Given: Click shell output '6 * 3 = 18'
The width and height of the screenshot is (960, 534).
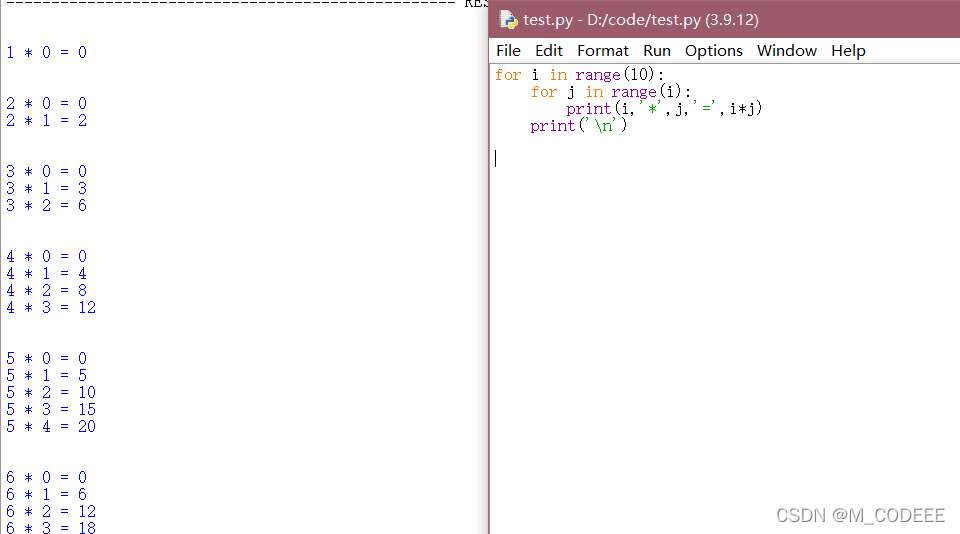Looking at the screenshot, I should click(x=51, y=527).
